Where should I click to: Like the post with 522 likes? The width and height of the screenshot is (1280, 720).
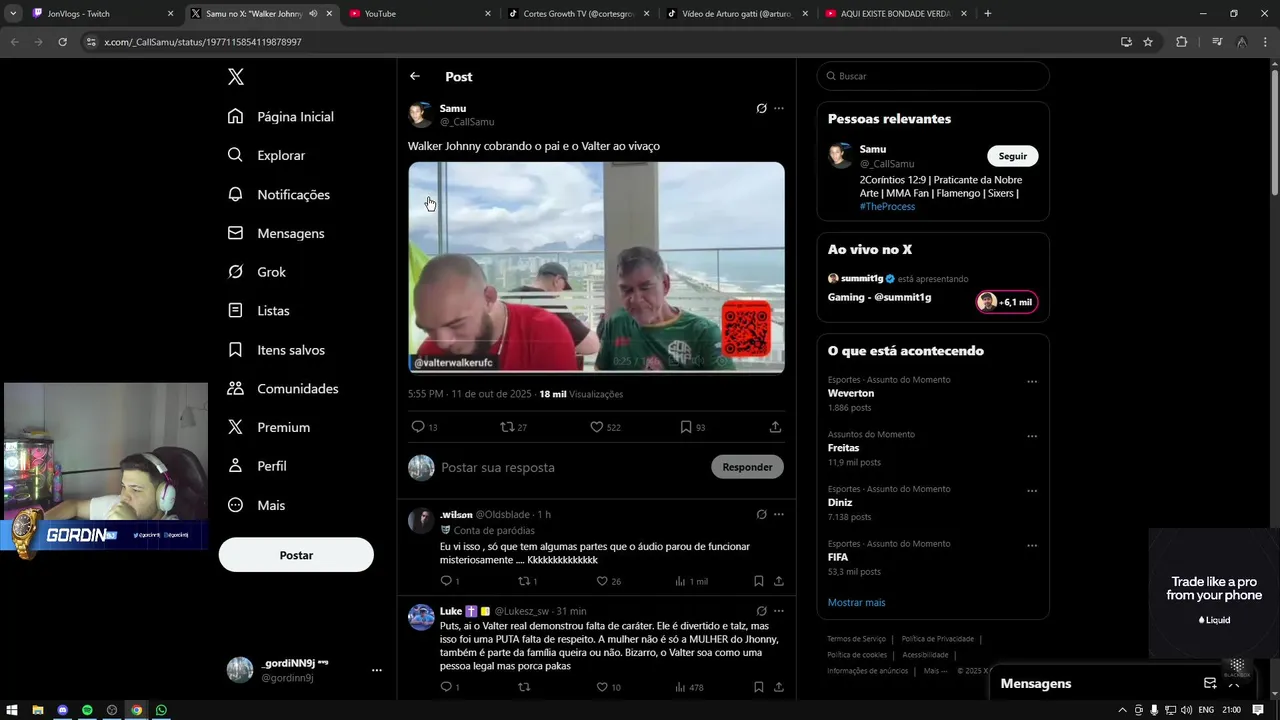point(597,427)
